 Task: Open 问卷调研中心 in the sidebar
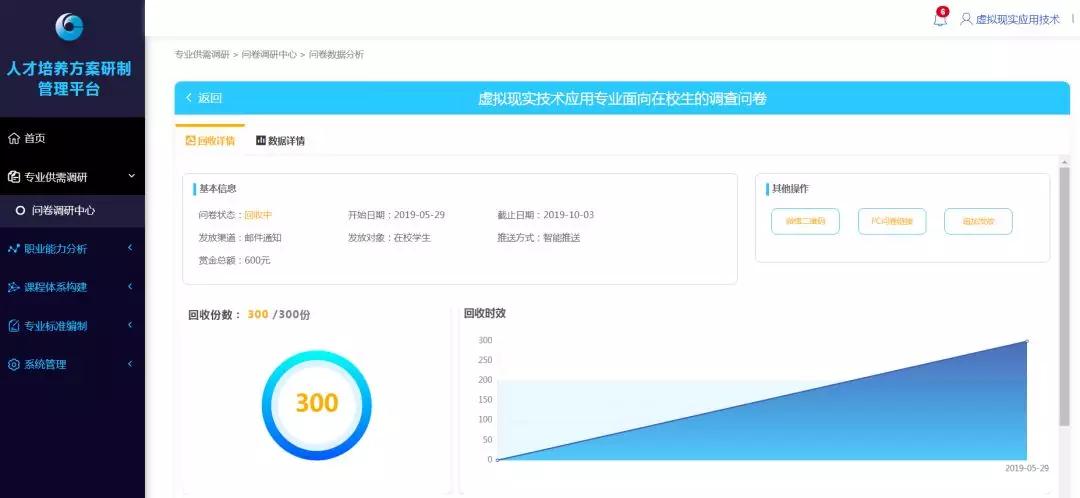click(63, 210)
